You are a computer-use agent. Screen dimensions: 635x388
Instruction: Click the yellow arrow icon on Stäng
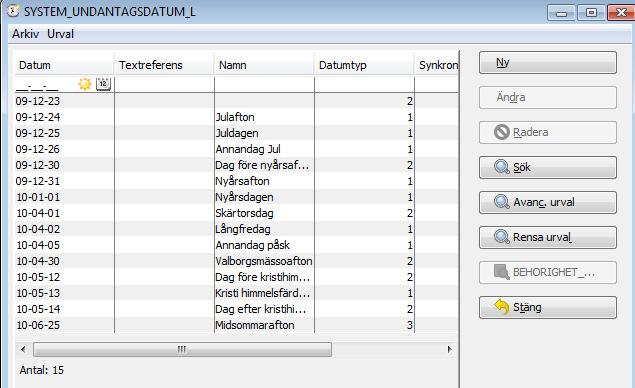501,307
